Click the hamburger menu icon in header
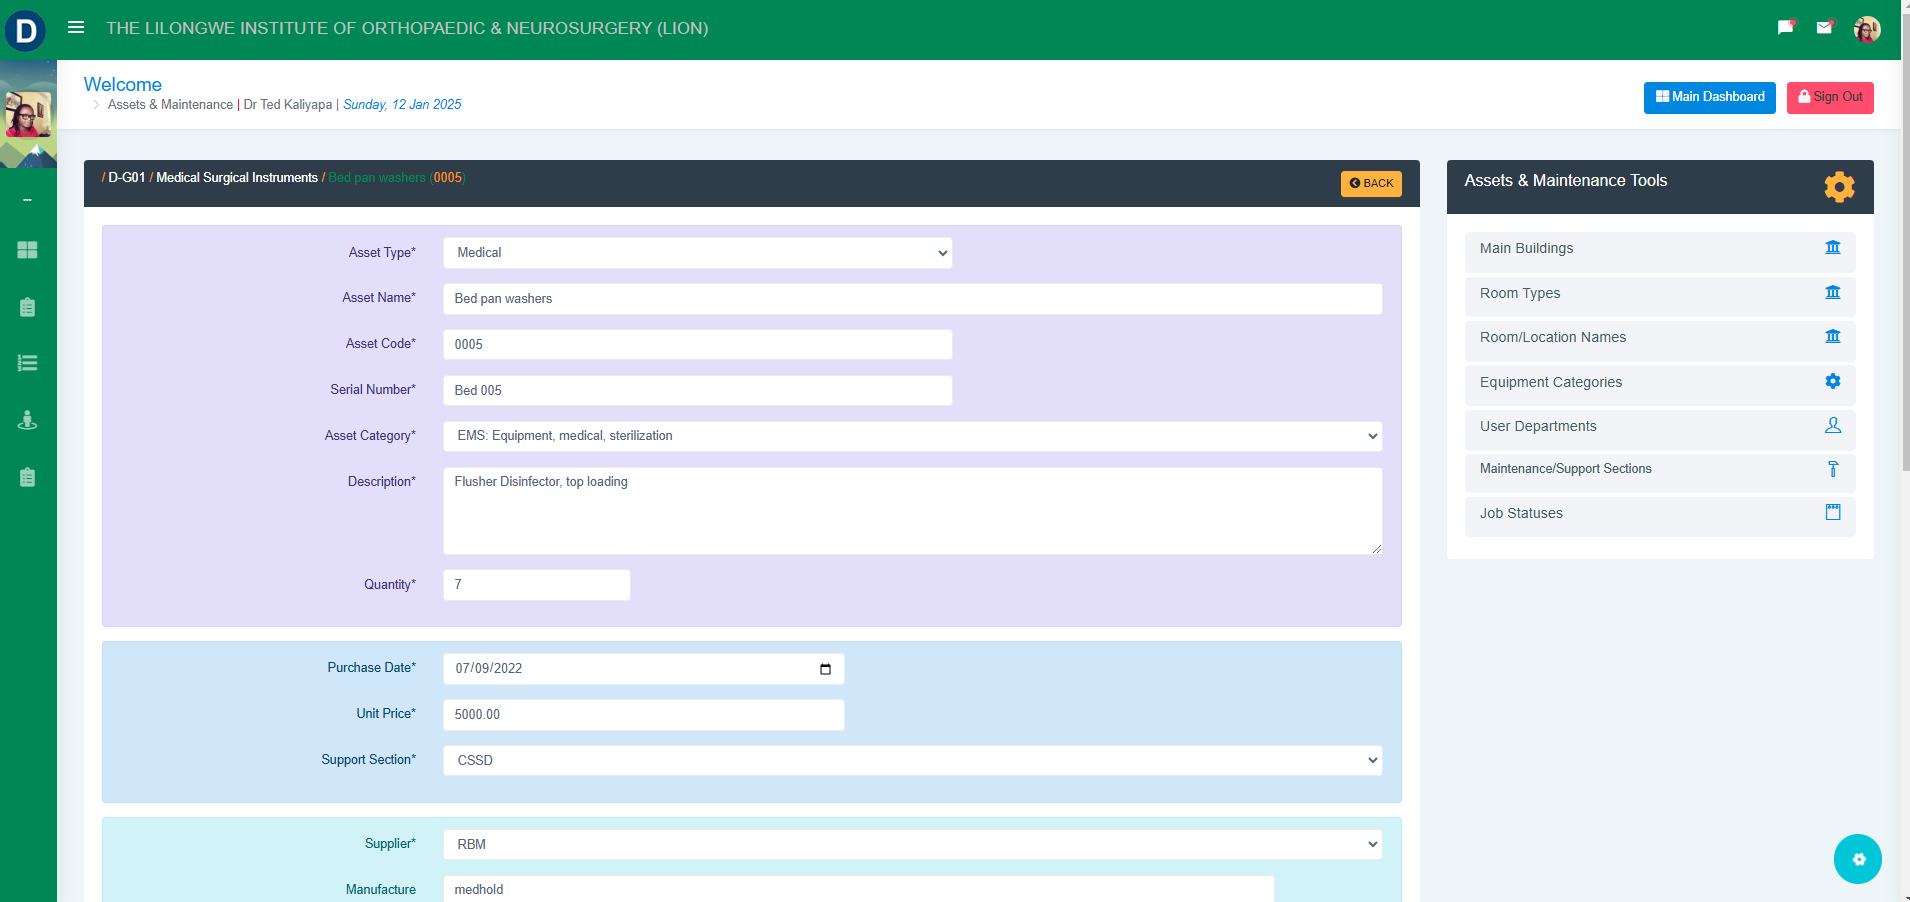 point(76,28)
